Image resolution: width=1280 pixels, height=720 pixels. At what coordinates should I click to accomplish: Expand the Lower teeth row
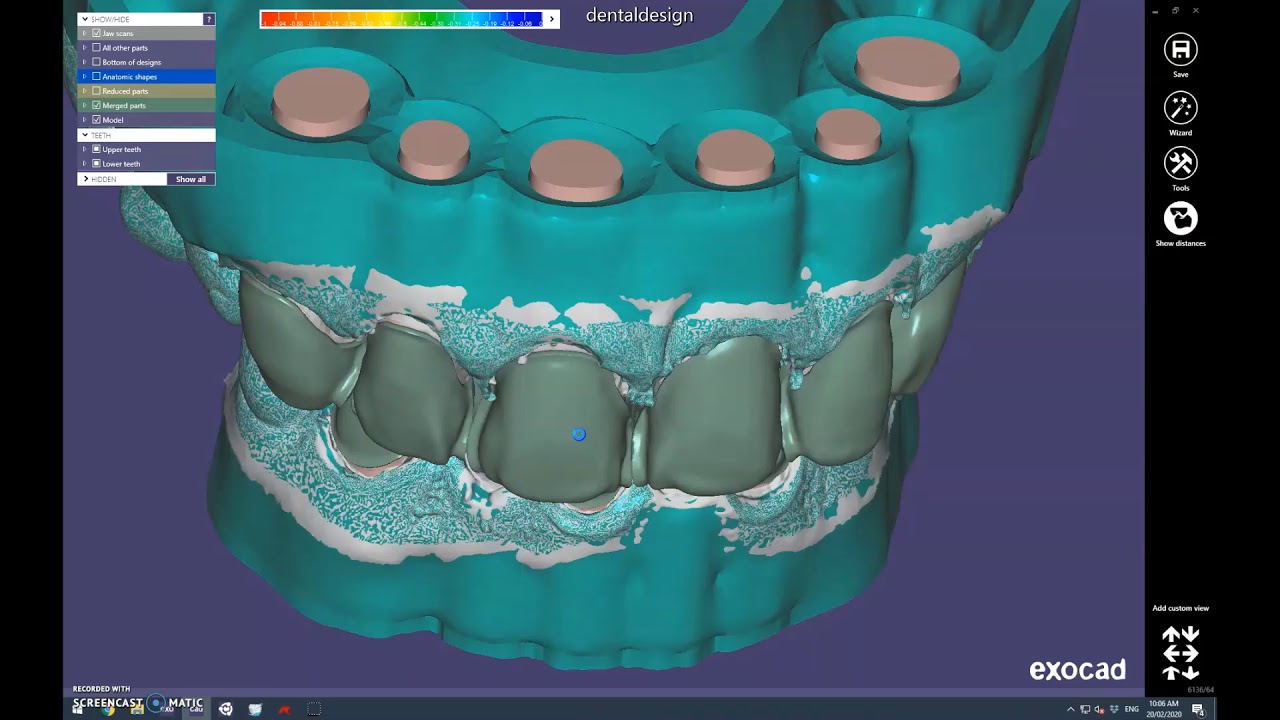coord(85,163)
